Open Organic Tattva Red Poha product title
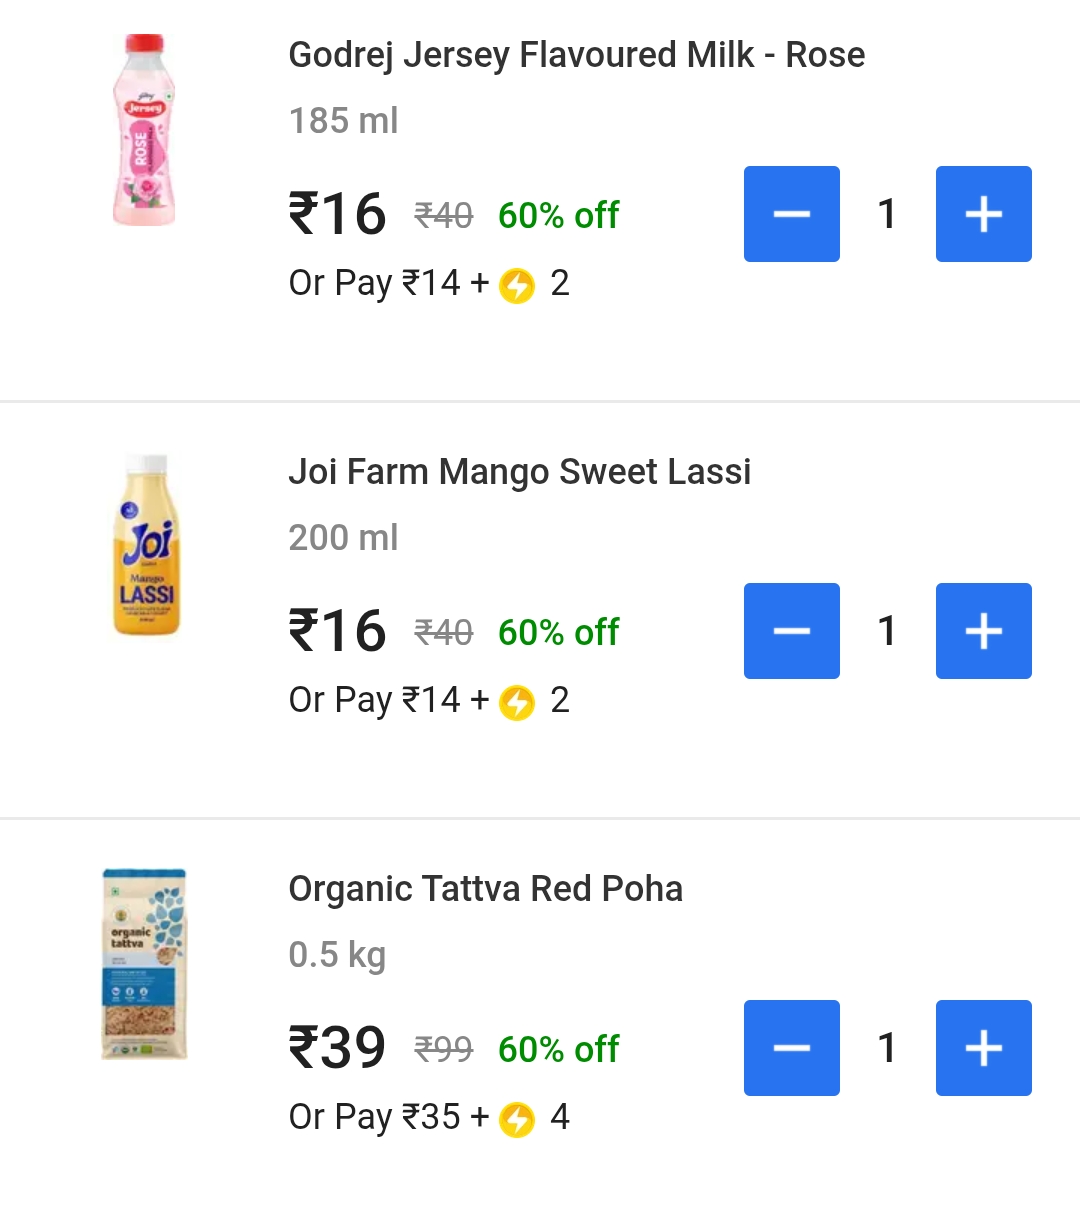 [485, 889]
